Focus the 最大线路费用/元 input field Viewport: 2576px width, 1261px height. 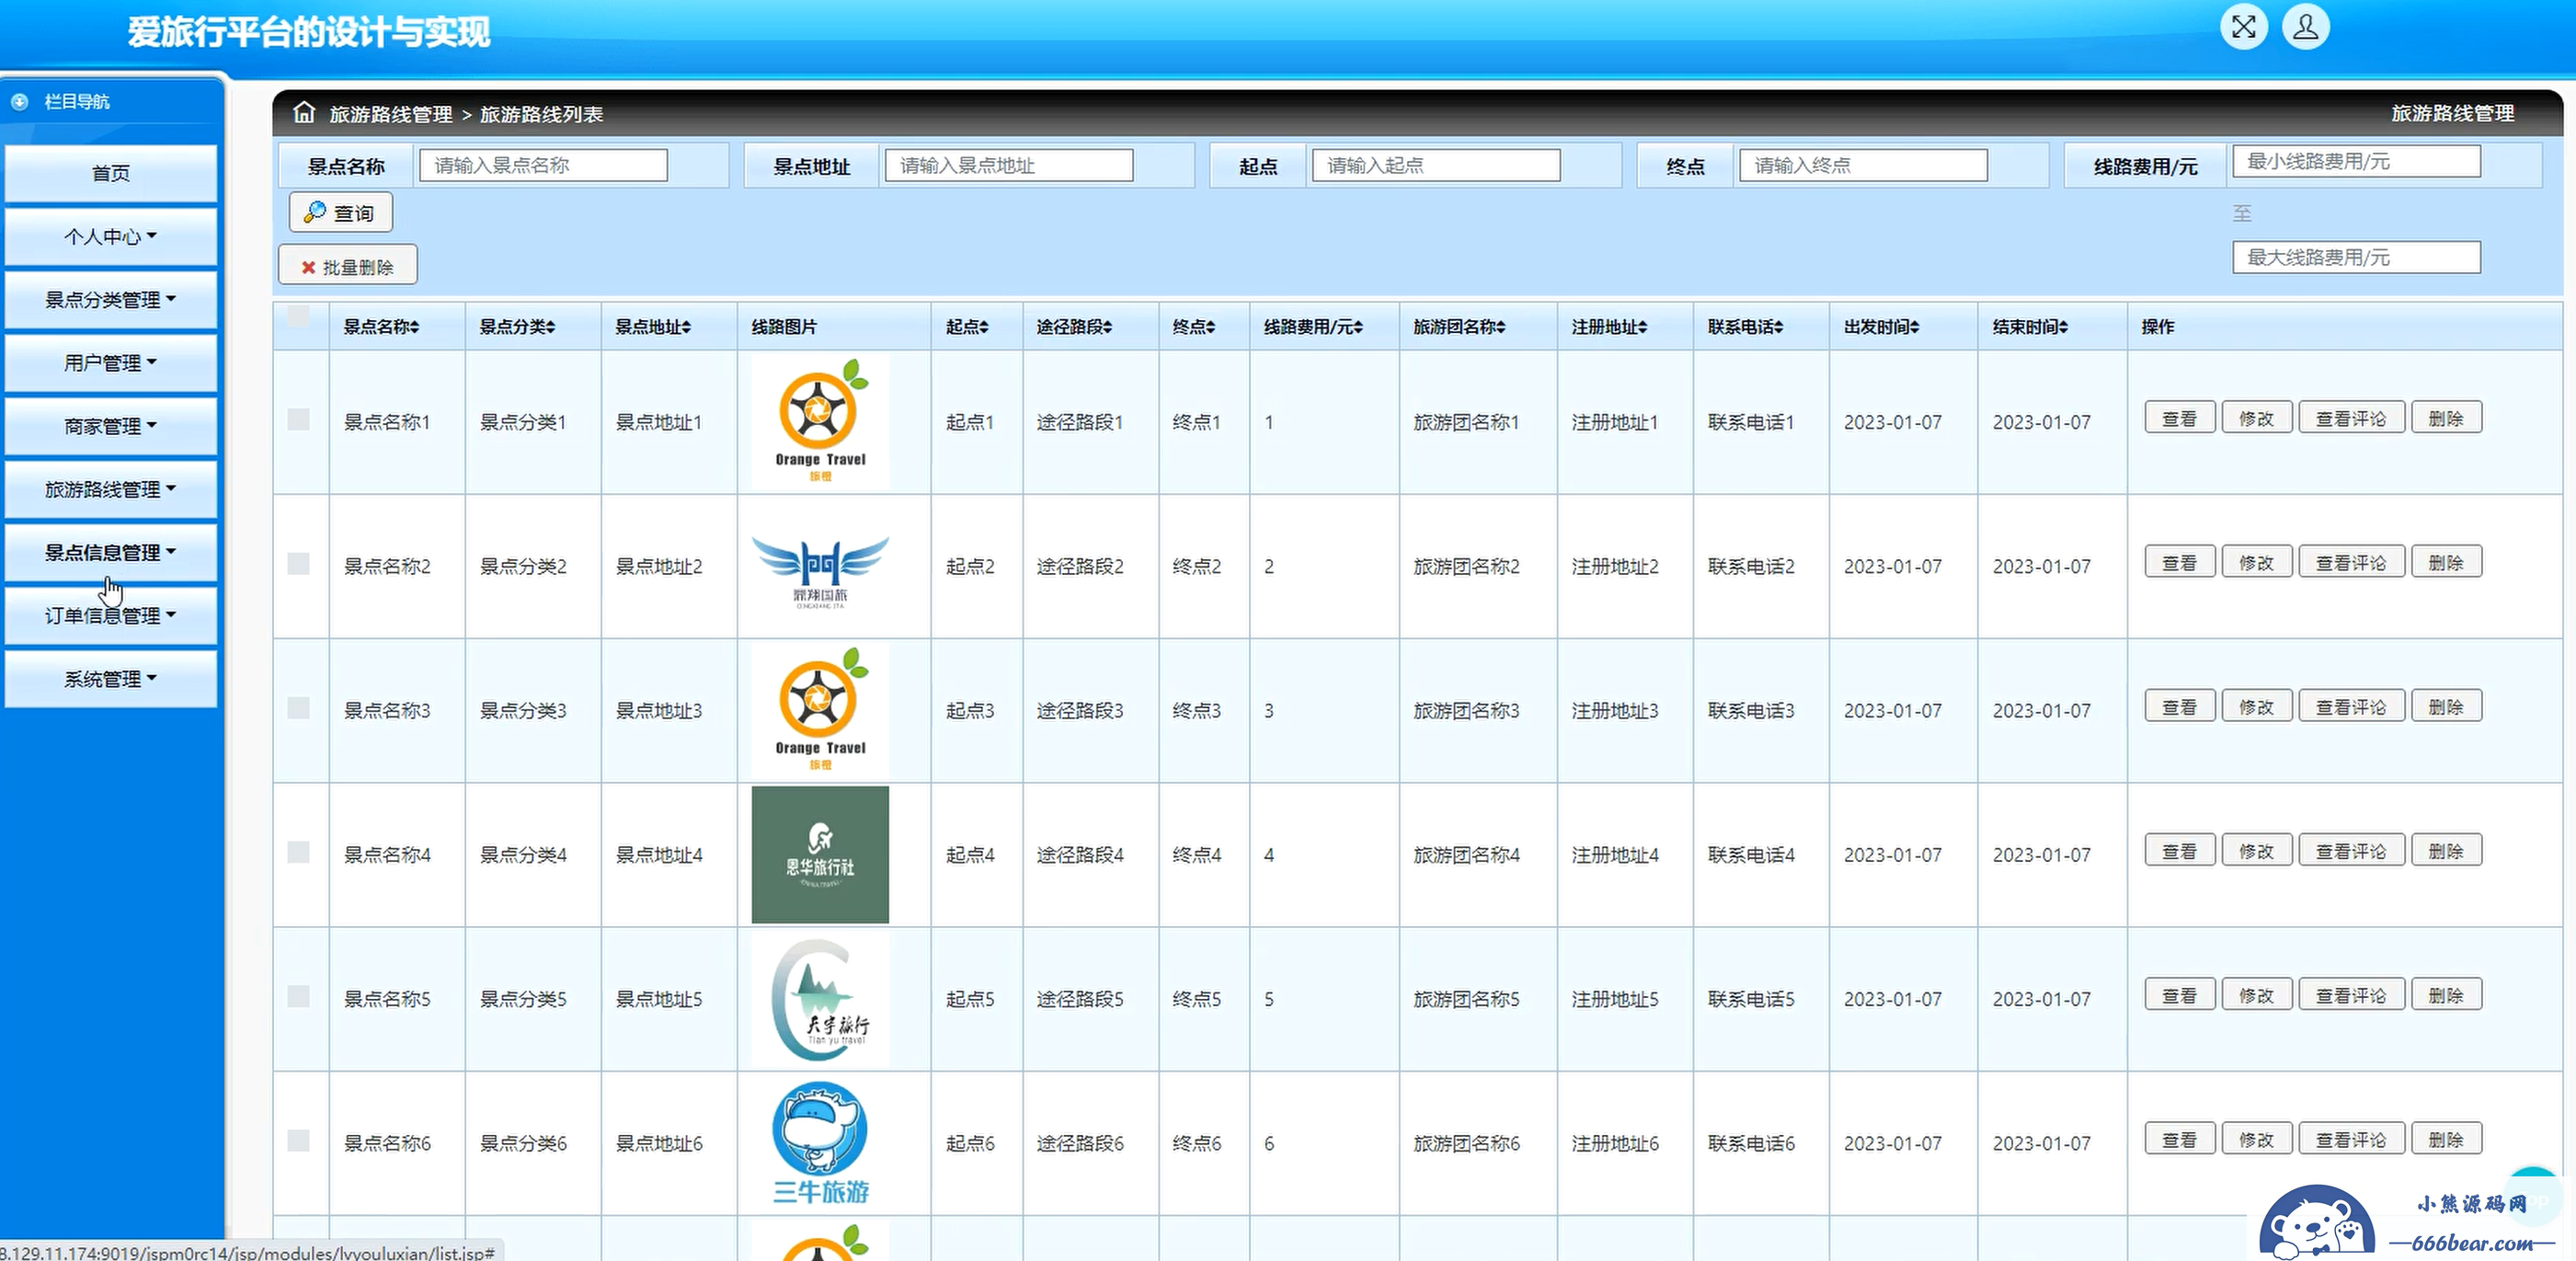(2356, 257)
